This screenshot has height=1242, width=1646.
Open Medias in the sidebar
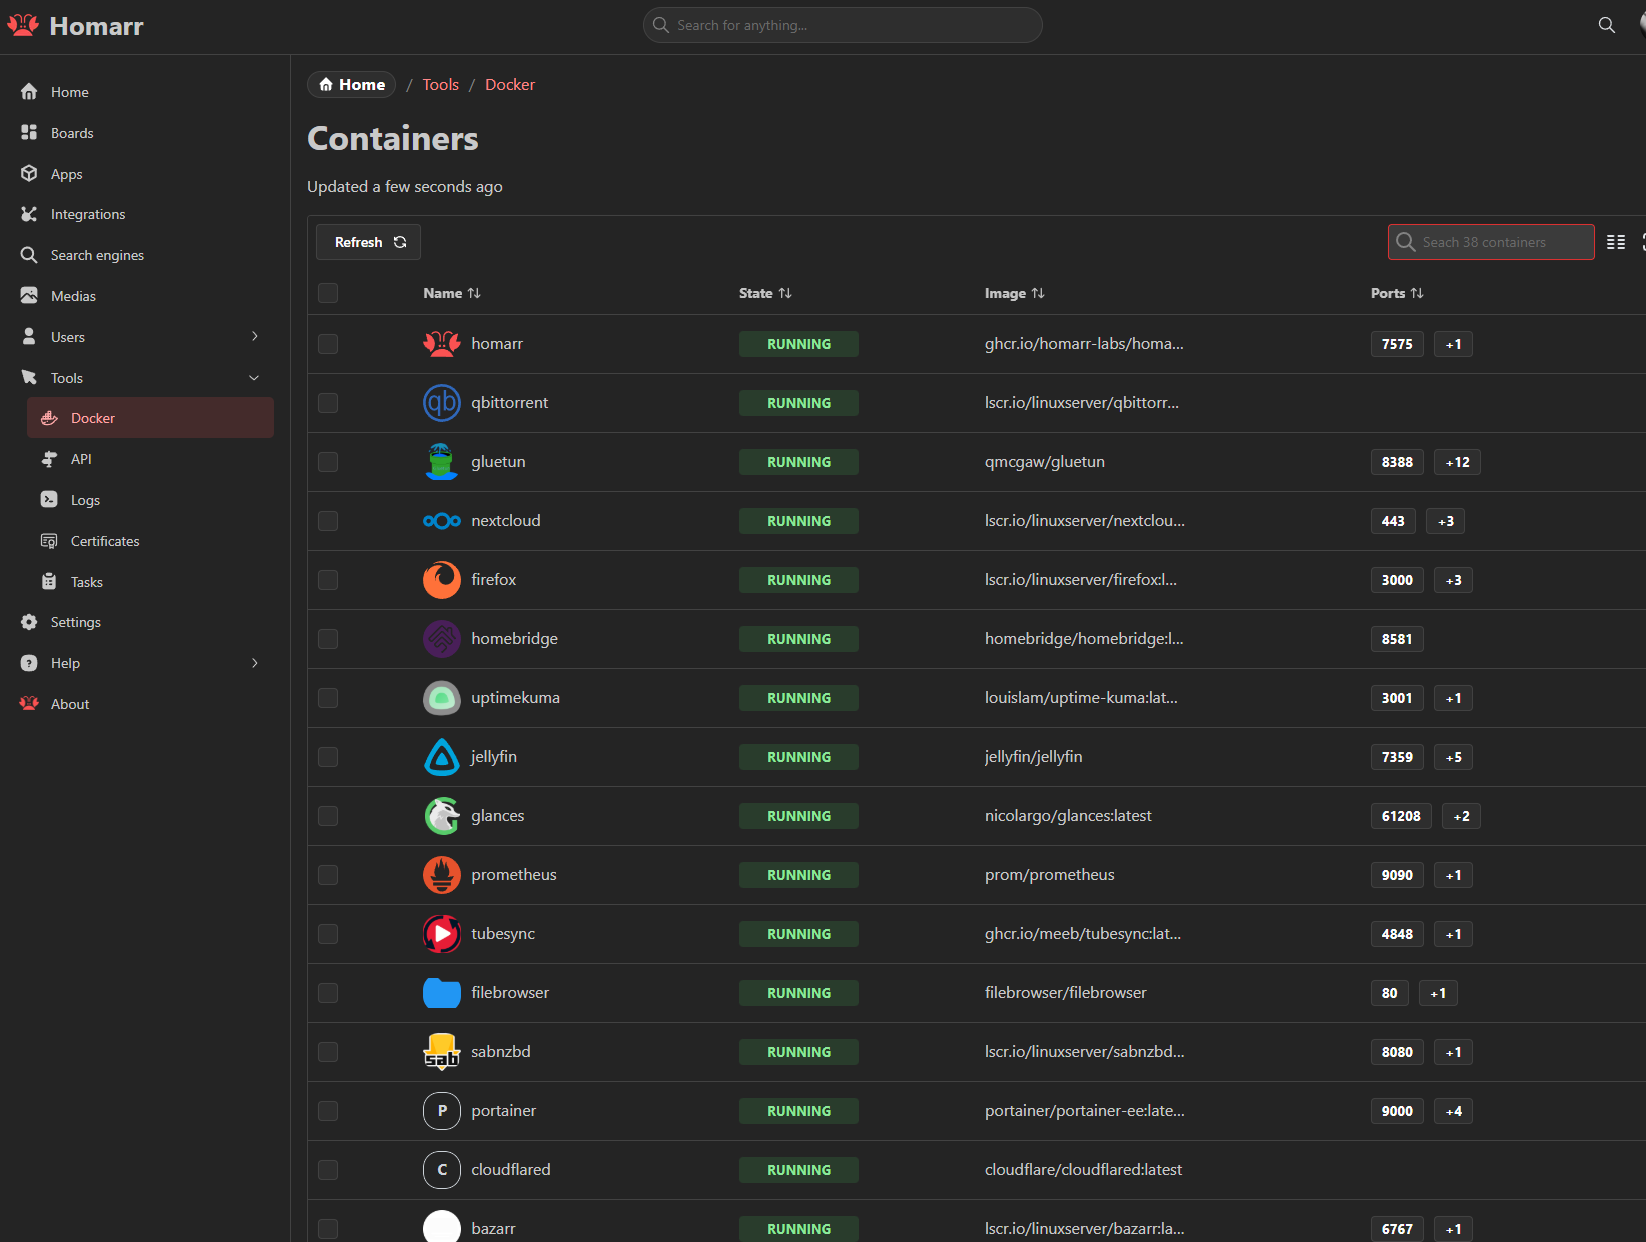click(x=141, y=296)
